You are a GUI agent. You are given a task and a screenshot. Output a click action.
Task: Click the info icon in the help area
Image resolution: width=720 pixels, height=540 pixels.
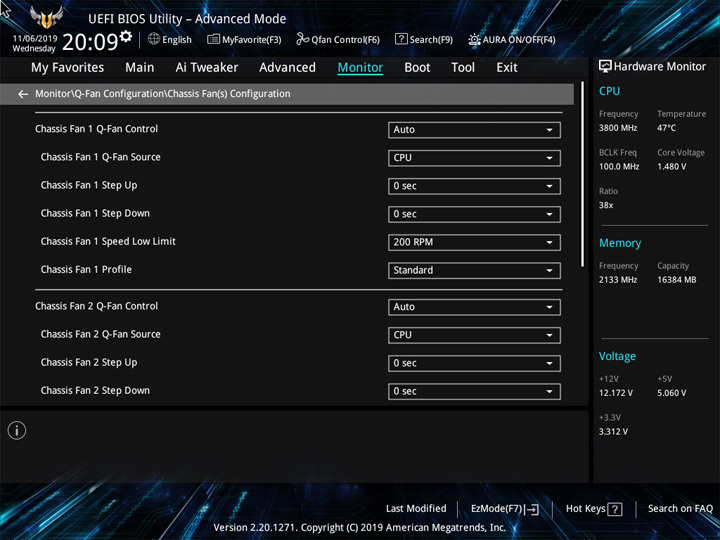pos(17,431)
